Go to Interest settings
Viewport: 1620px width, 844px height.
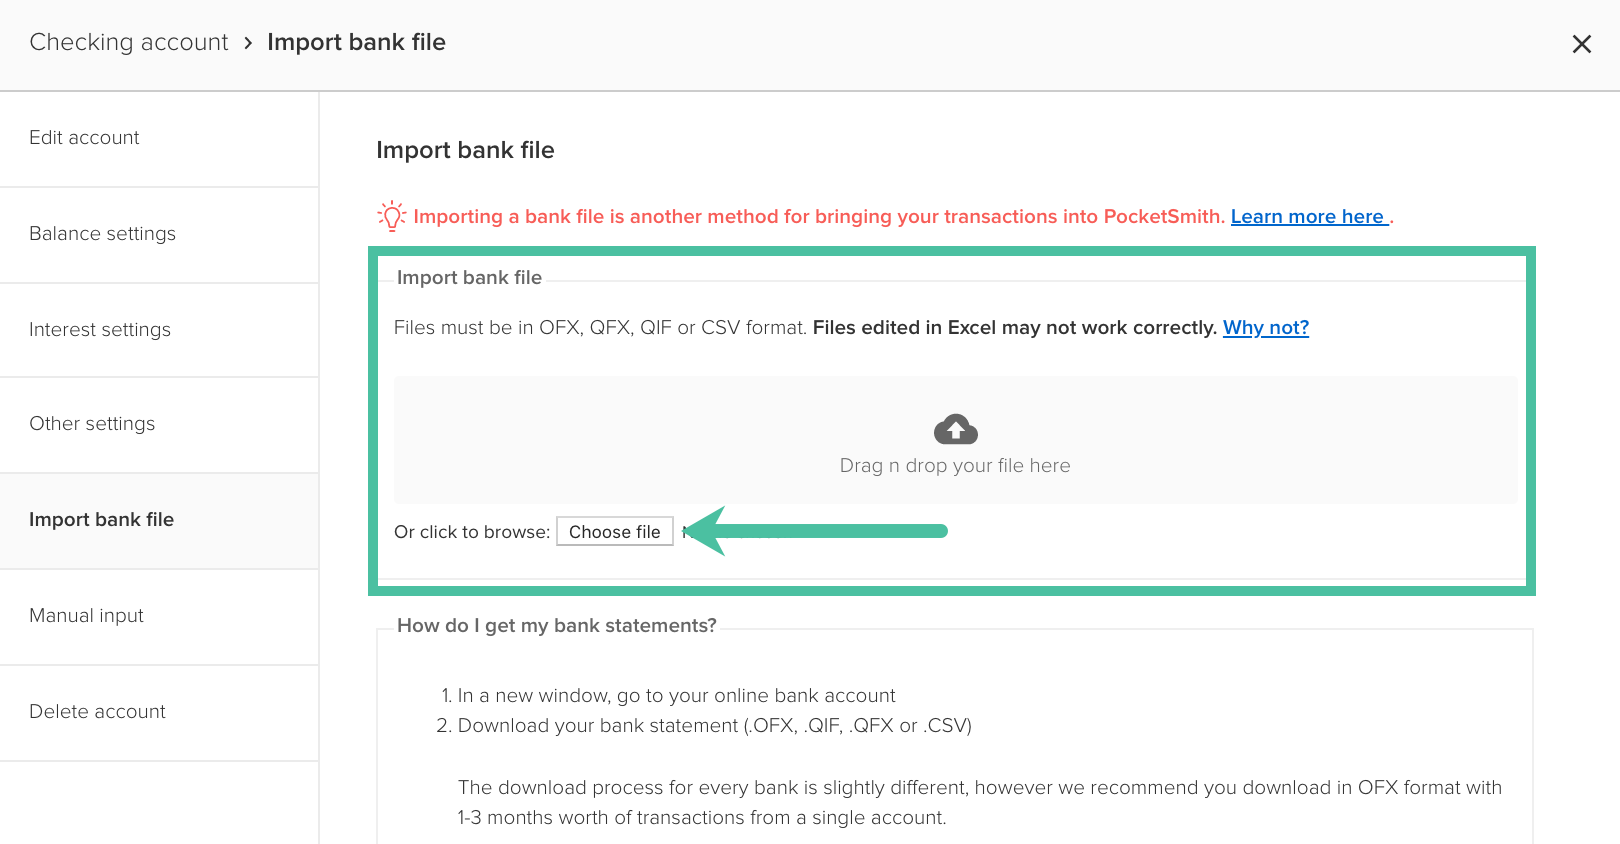(x=159, y=330)
